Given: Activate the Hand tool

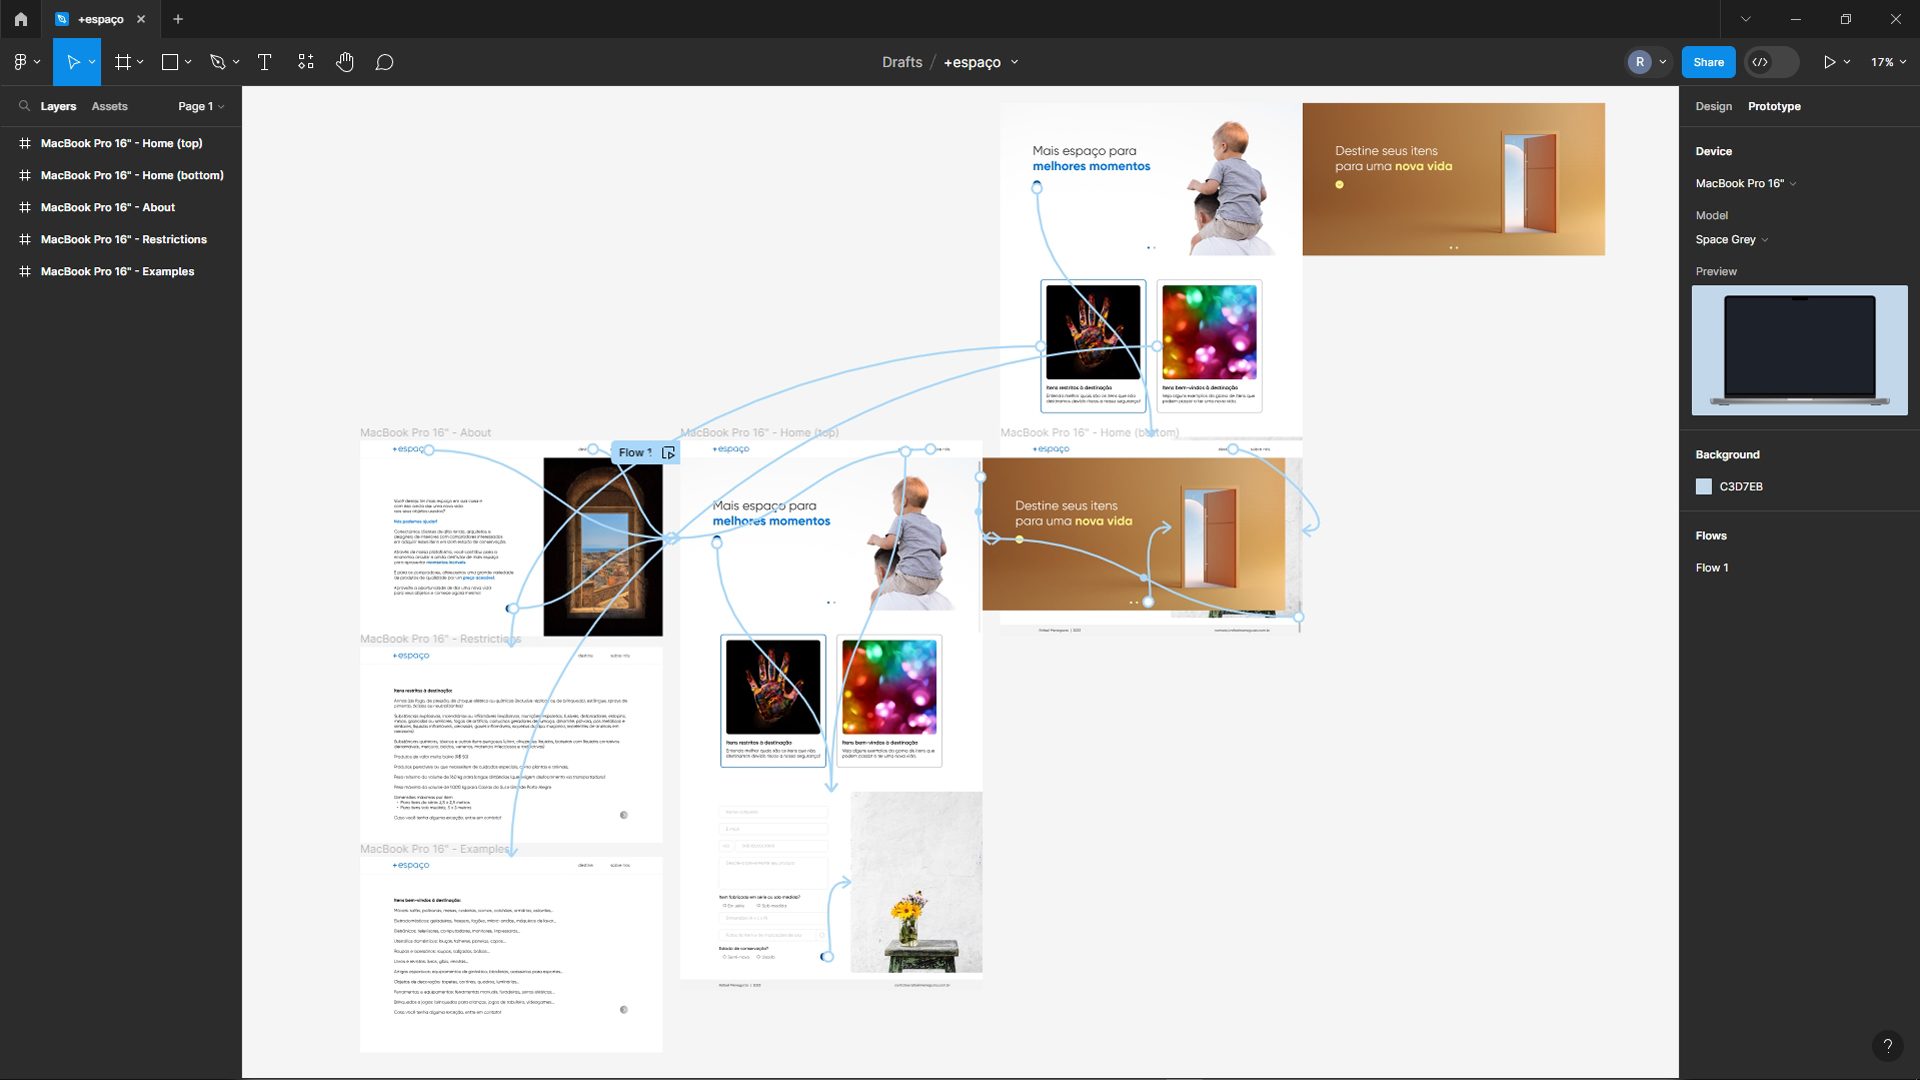Looking at the screenshot, I should click(345, 62).
